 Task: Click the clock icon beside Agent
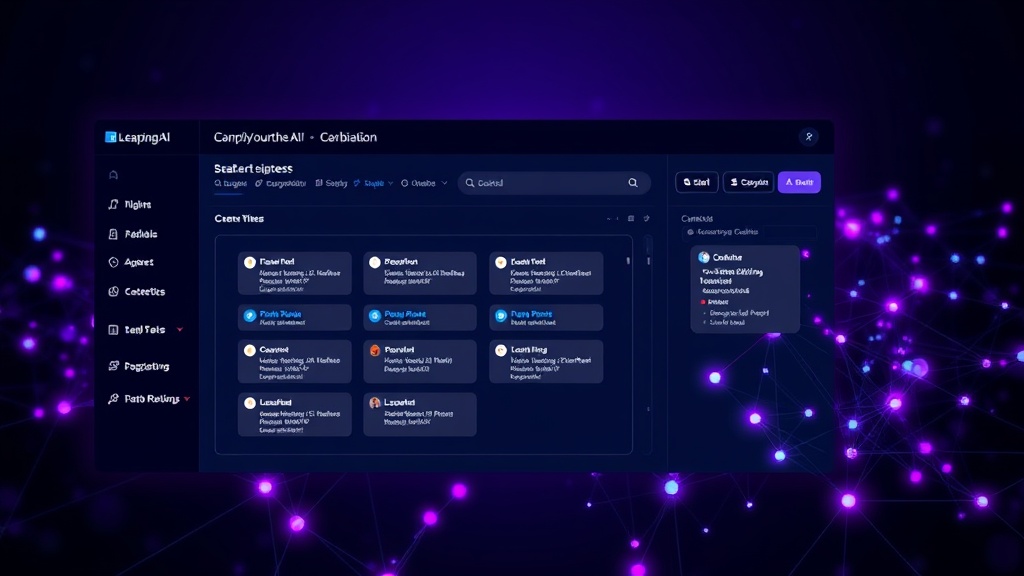click(x=114, y=262)
